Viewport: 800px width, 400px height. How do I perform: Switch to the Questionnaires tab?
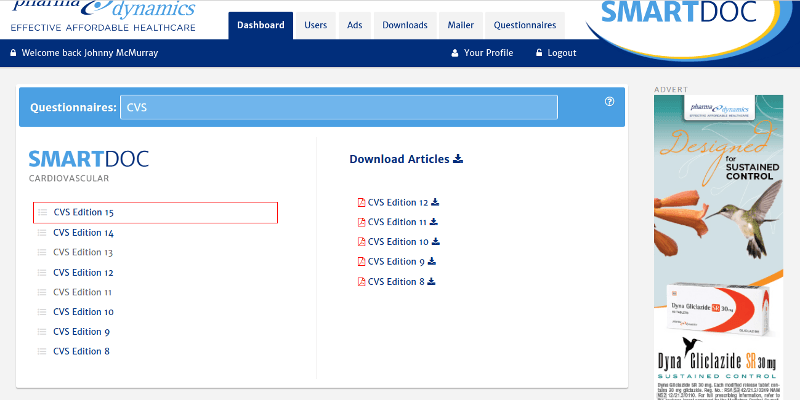(x=524, y=25)
